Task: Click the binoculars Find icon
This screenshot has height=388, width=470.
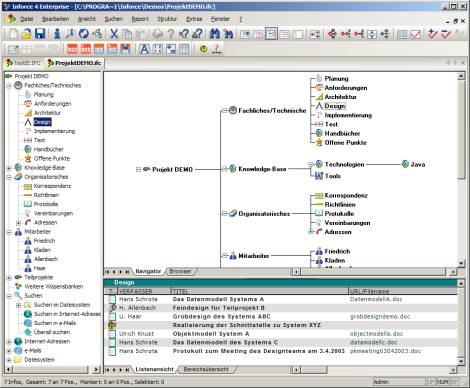Action: [215, 34]
